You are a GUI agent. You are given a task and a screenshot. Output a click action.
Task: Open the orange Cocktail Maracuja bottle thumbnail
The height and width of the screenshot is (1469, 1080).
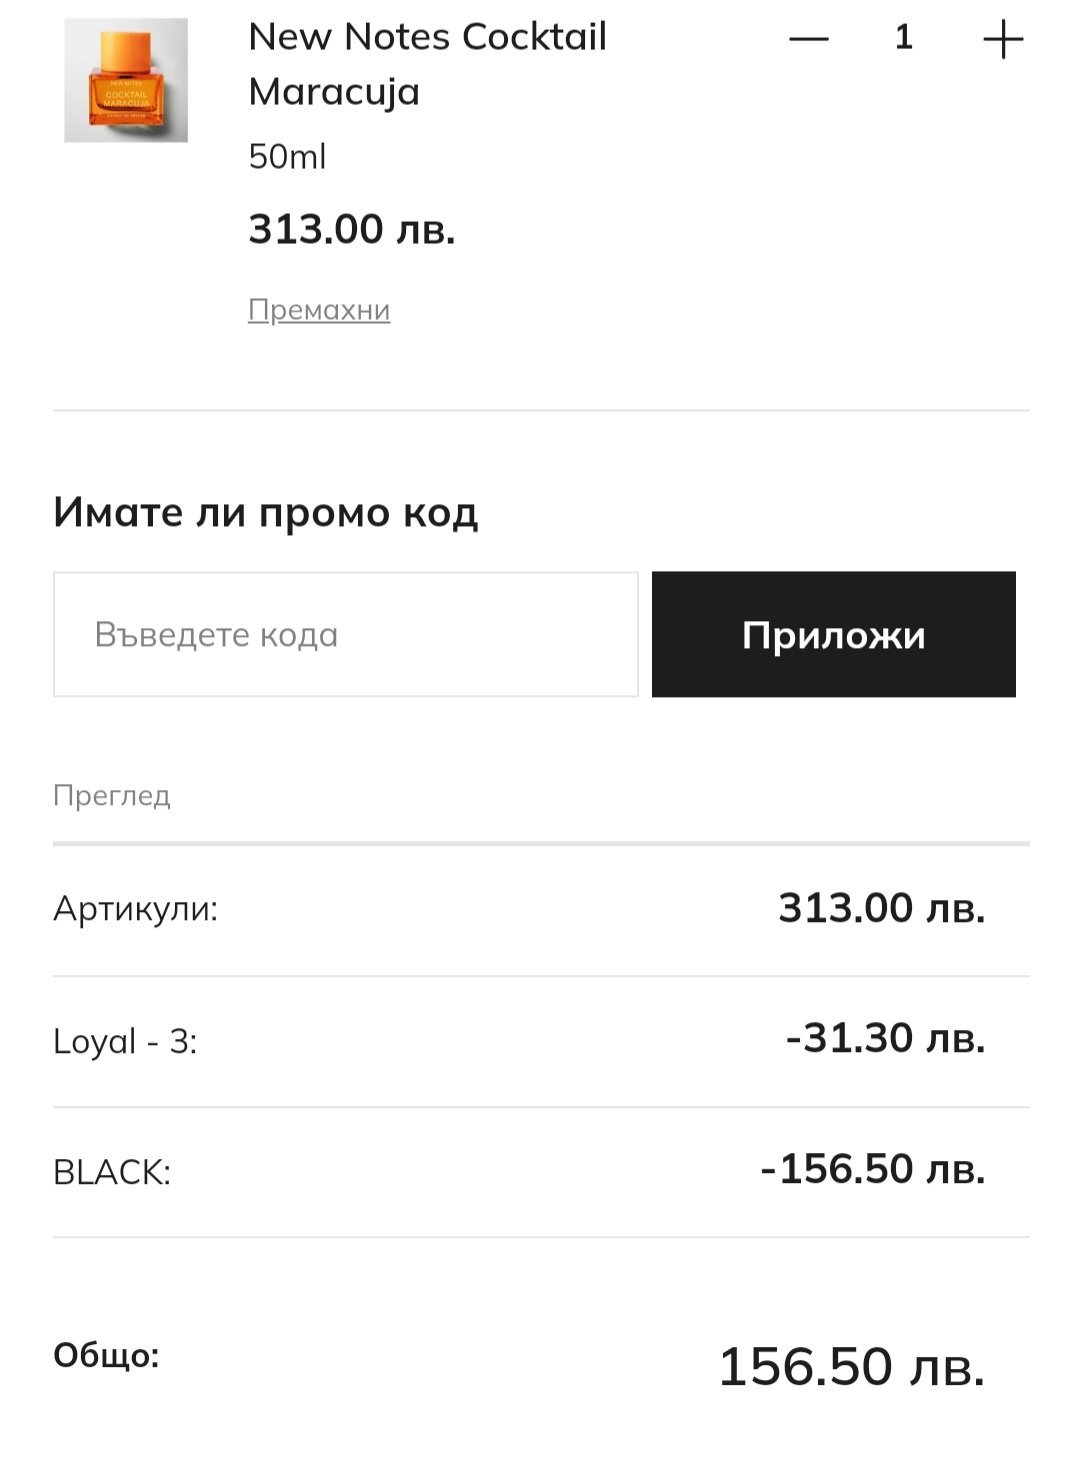point(126,80)
